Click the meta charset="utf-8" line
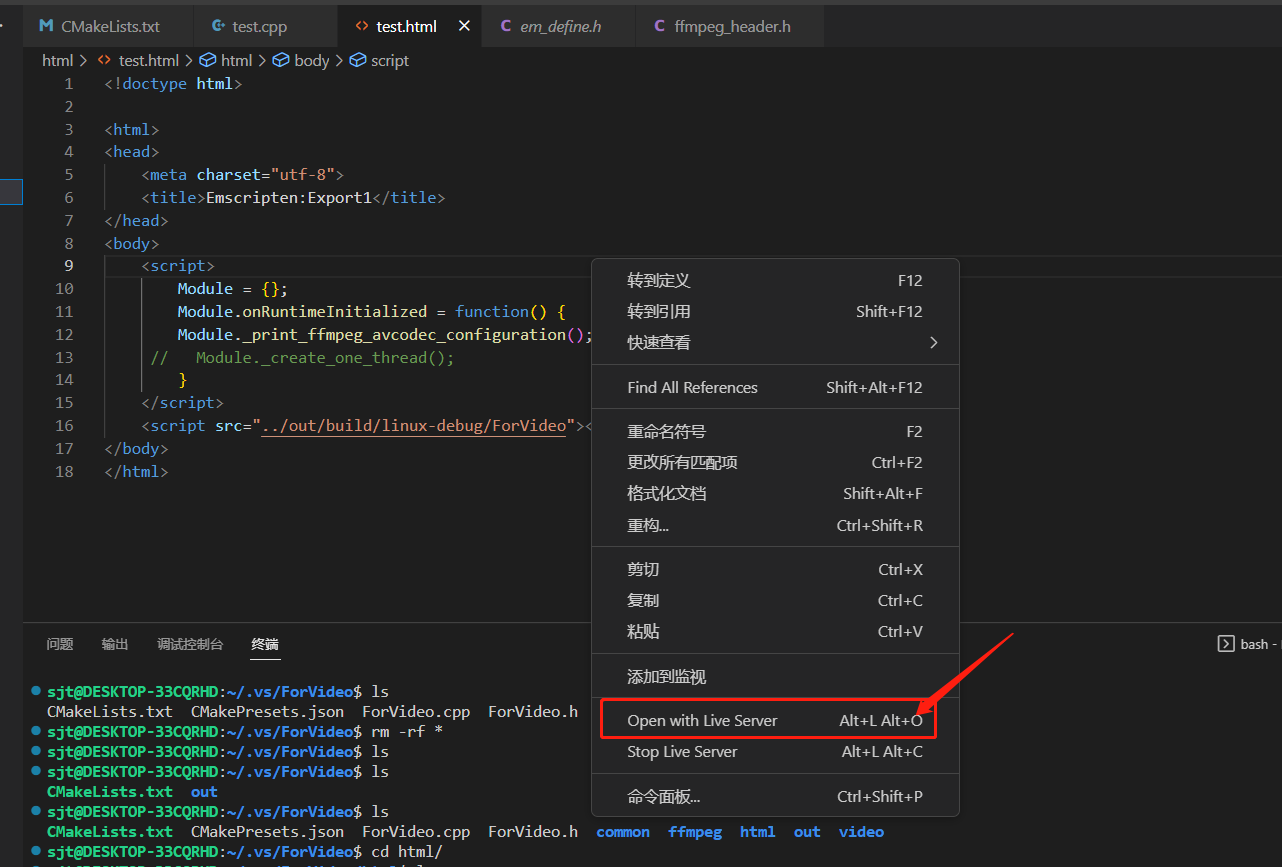This screenshot has height=867, width=1282. [x=242, y=174]
